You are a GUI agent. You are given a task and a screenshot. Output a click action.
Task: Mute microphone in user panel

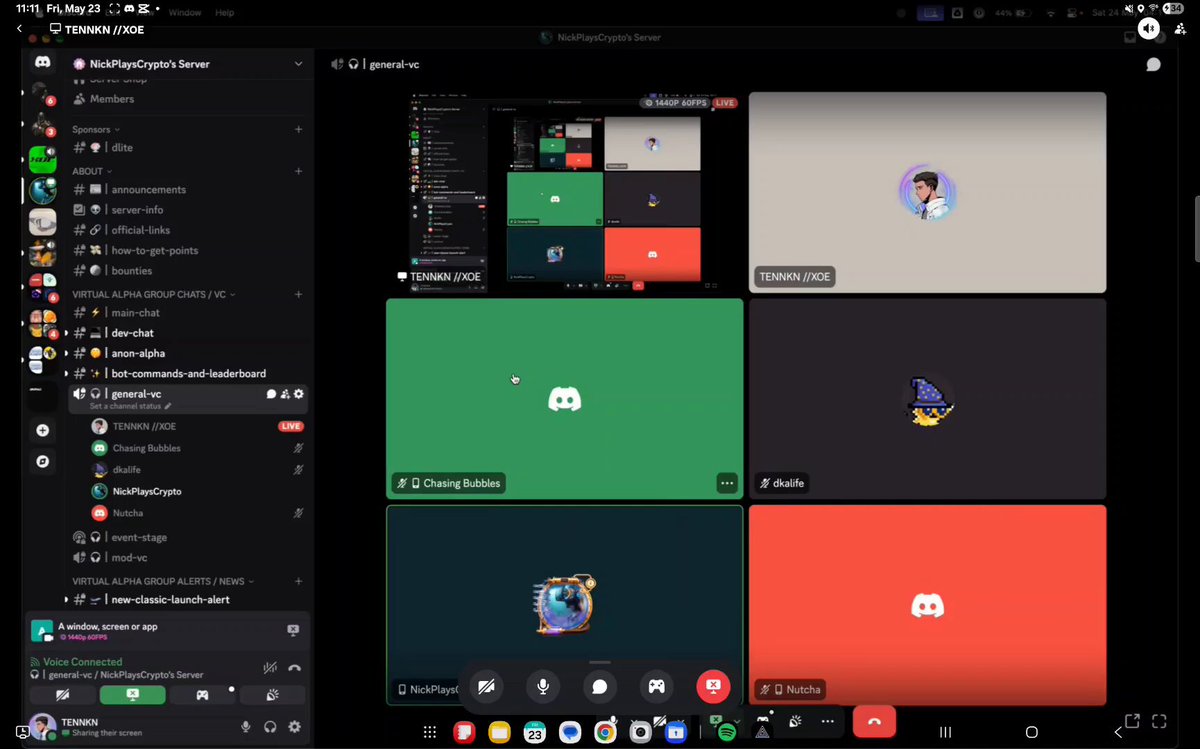pos(245,727)
